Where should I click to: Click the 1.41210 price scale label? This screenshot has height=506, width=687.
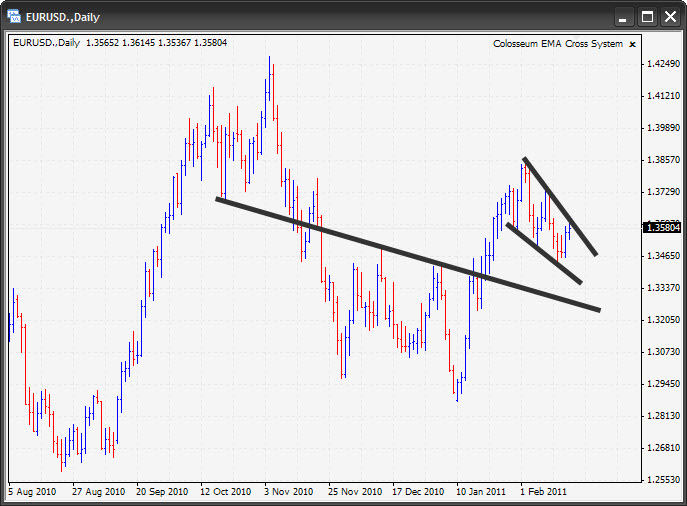point(663,96)
